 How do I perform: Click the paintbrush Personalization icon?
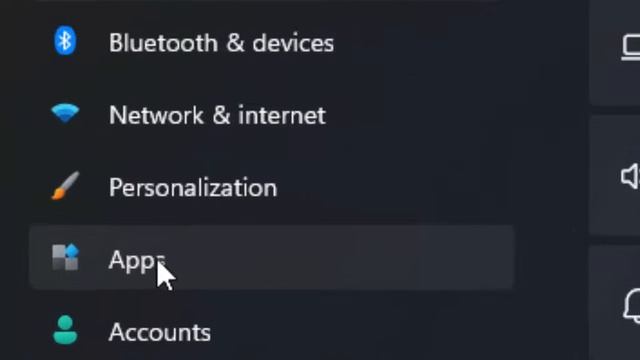[65, 186]
